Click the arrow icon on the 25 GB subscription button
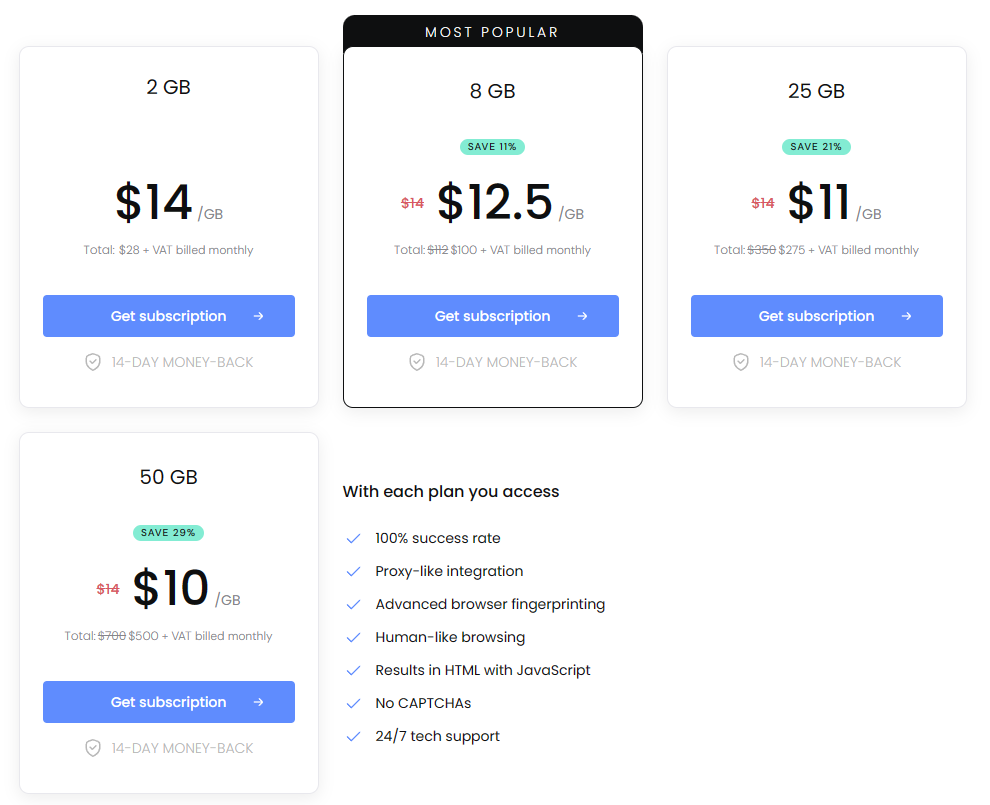The width and height of the screenshot is (990, 805). (907, 316)
